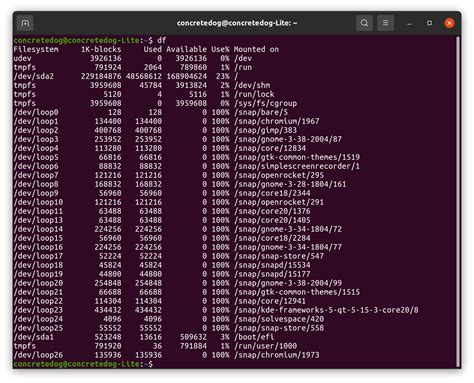474x383 pixels.
Task: Click the /dev/loop10 filesystem name
Action: point(38,202)
